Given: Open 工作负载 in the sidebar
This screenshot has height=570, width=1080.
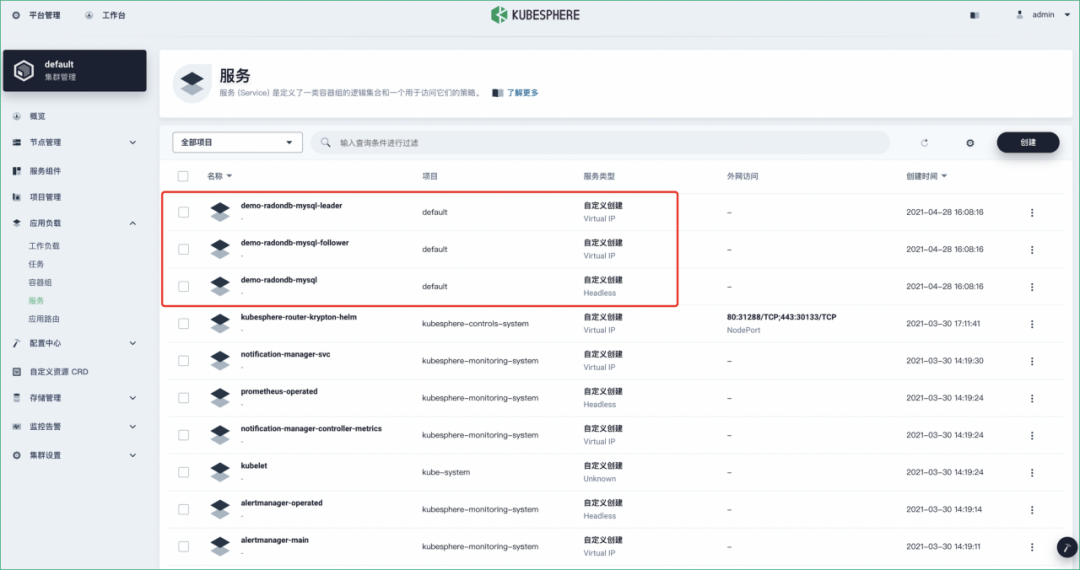Looking at the screenshot, I should tap(44, 246).
